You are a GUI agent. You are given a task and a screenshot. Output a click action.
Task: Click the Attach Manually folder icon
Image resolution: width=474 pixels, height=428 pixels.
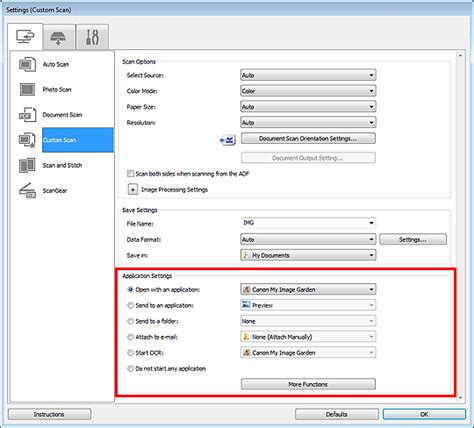[x=246, y=337]
